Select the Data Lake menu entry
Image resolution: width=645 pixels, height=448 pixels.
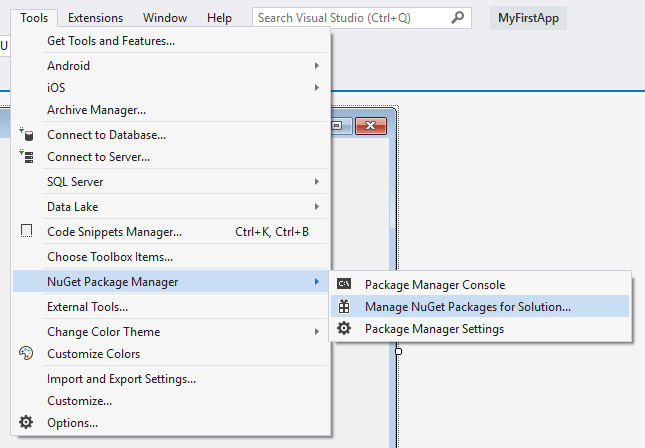tap(171, 207)
